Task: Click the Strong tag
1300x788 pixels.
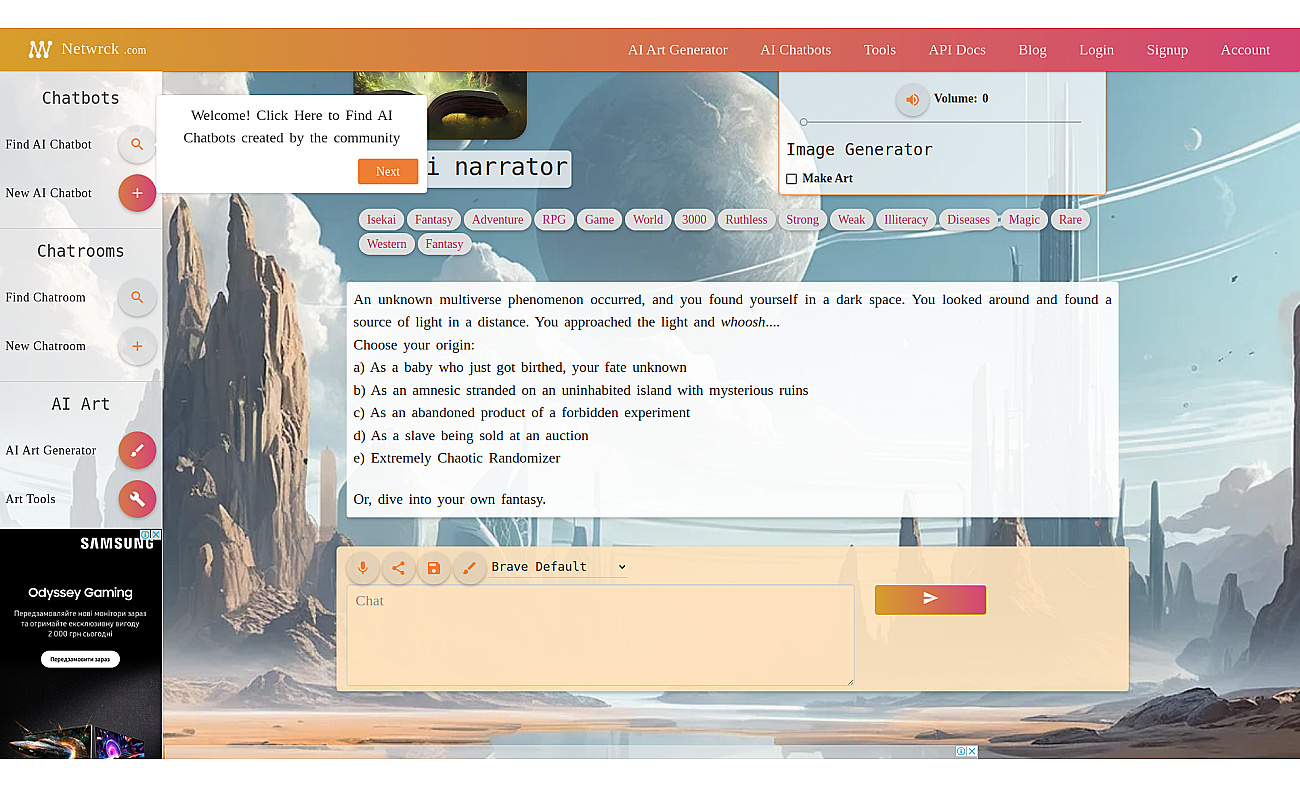Action: [x=802, y=220]
